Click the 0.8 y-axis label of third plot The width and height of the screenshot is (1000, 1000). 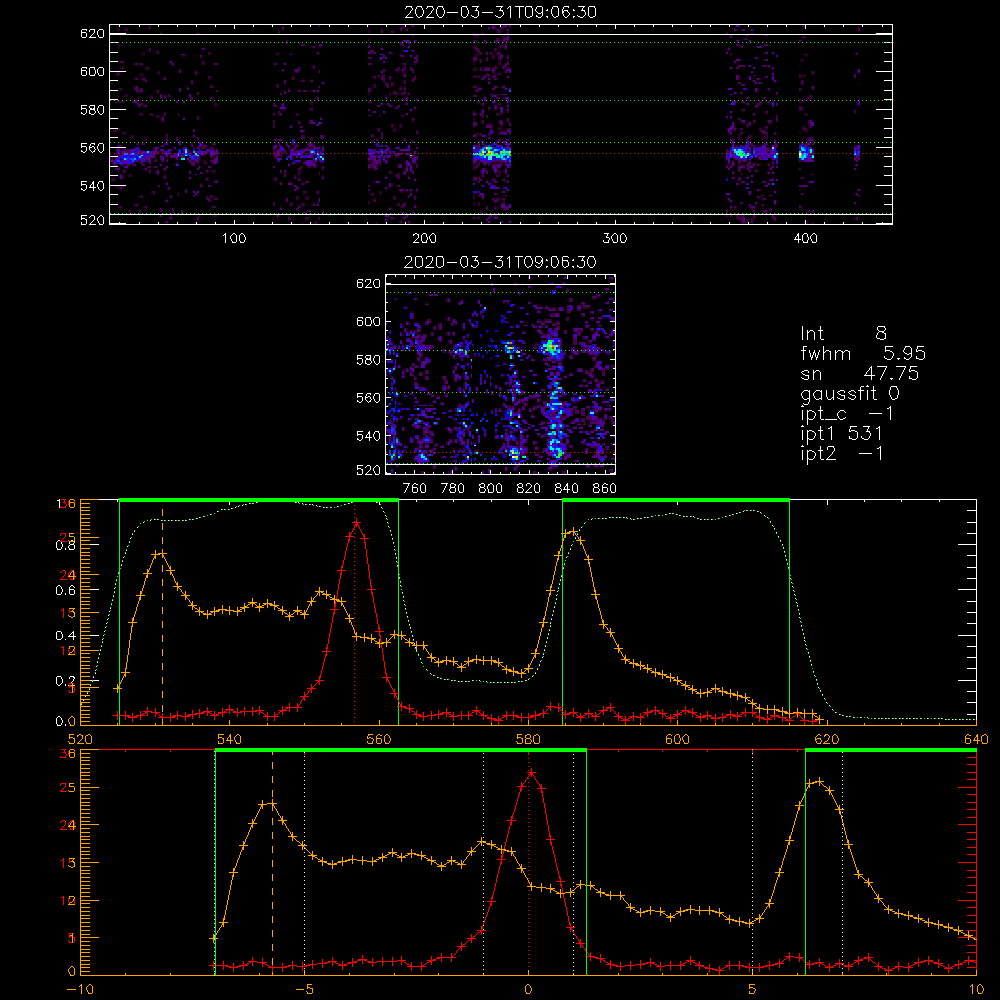pyautogui.click(x=65, y=545)
